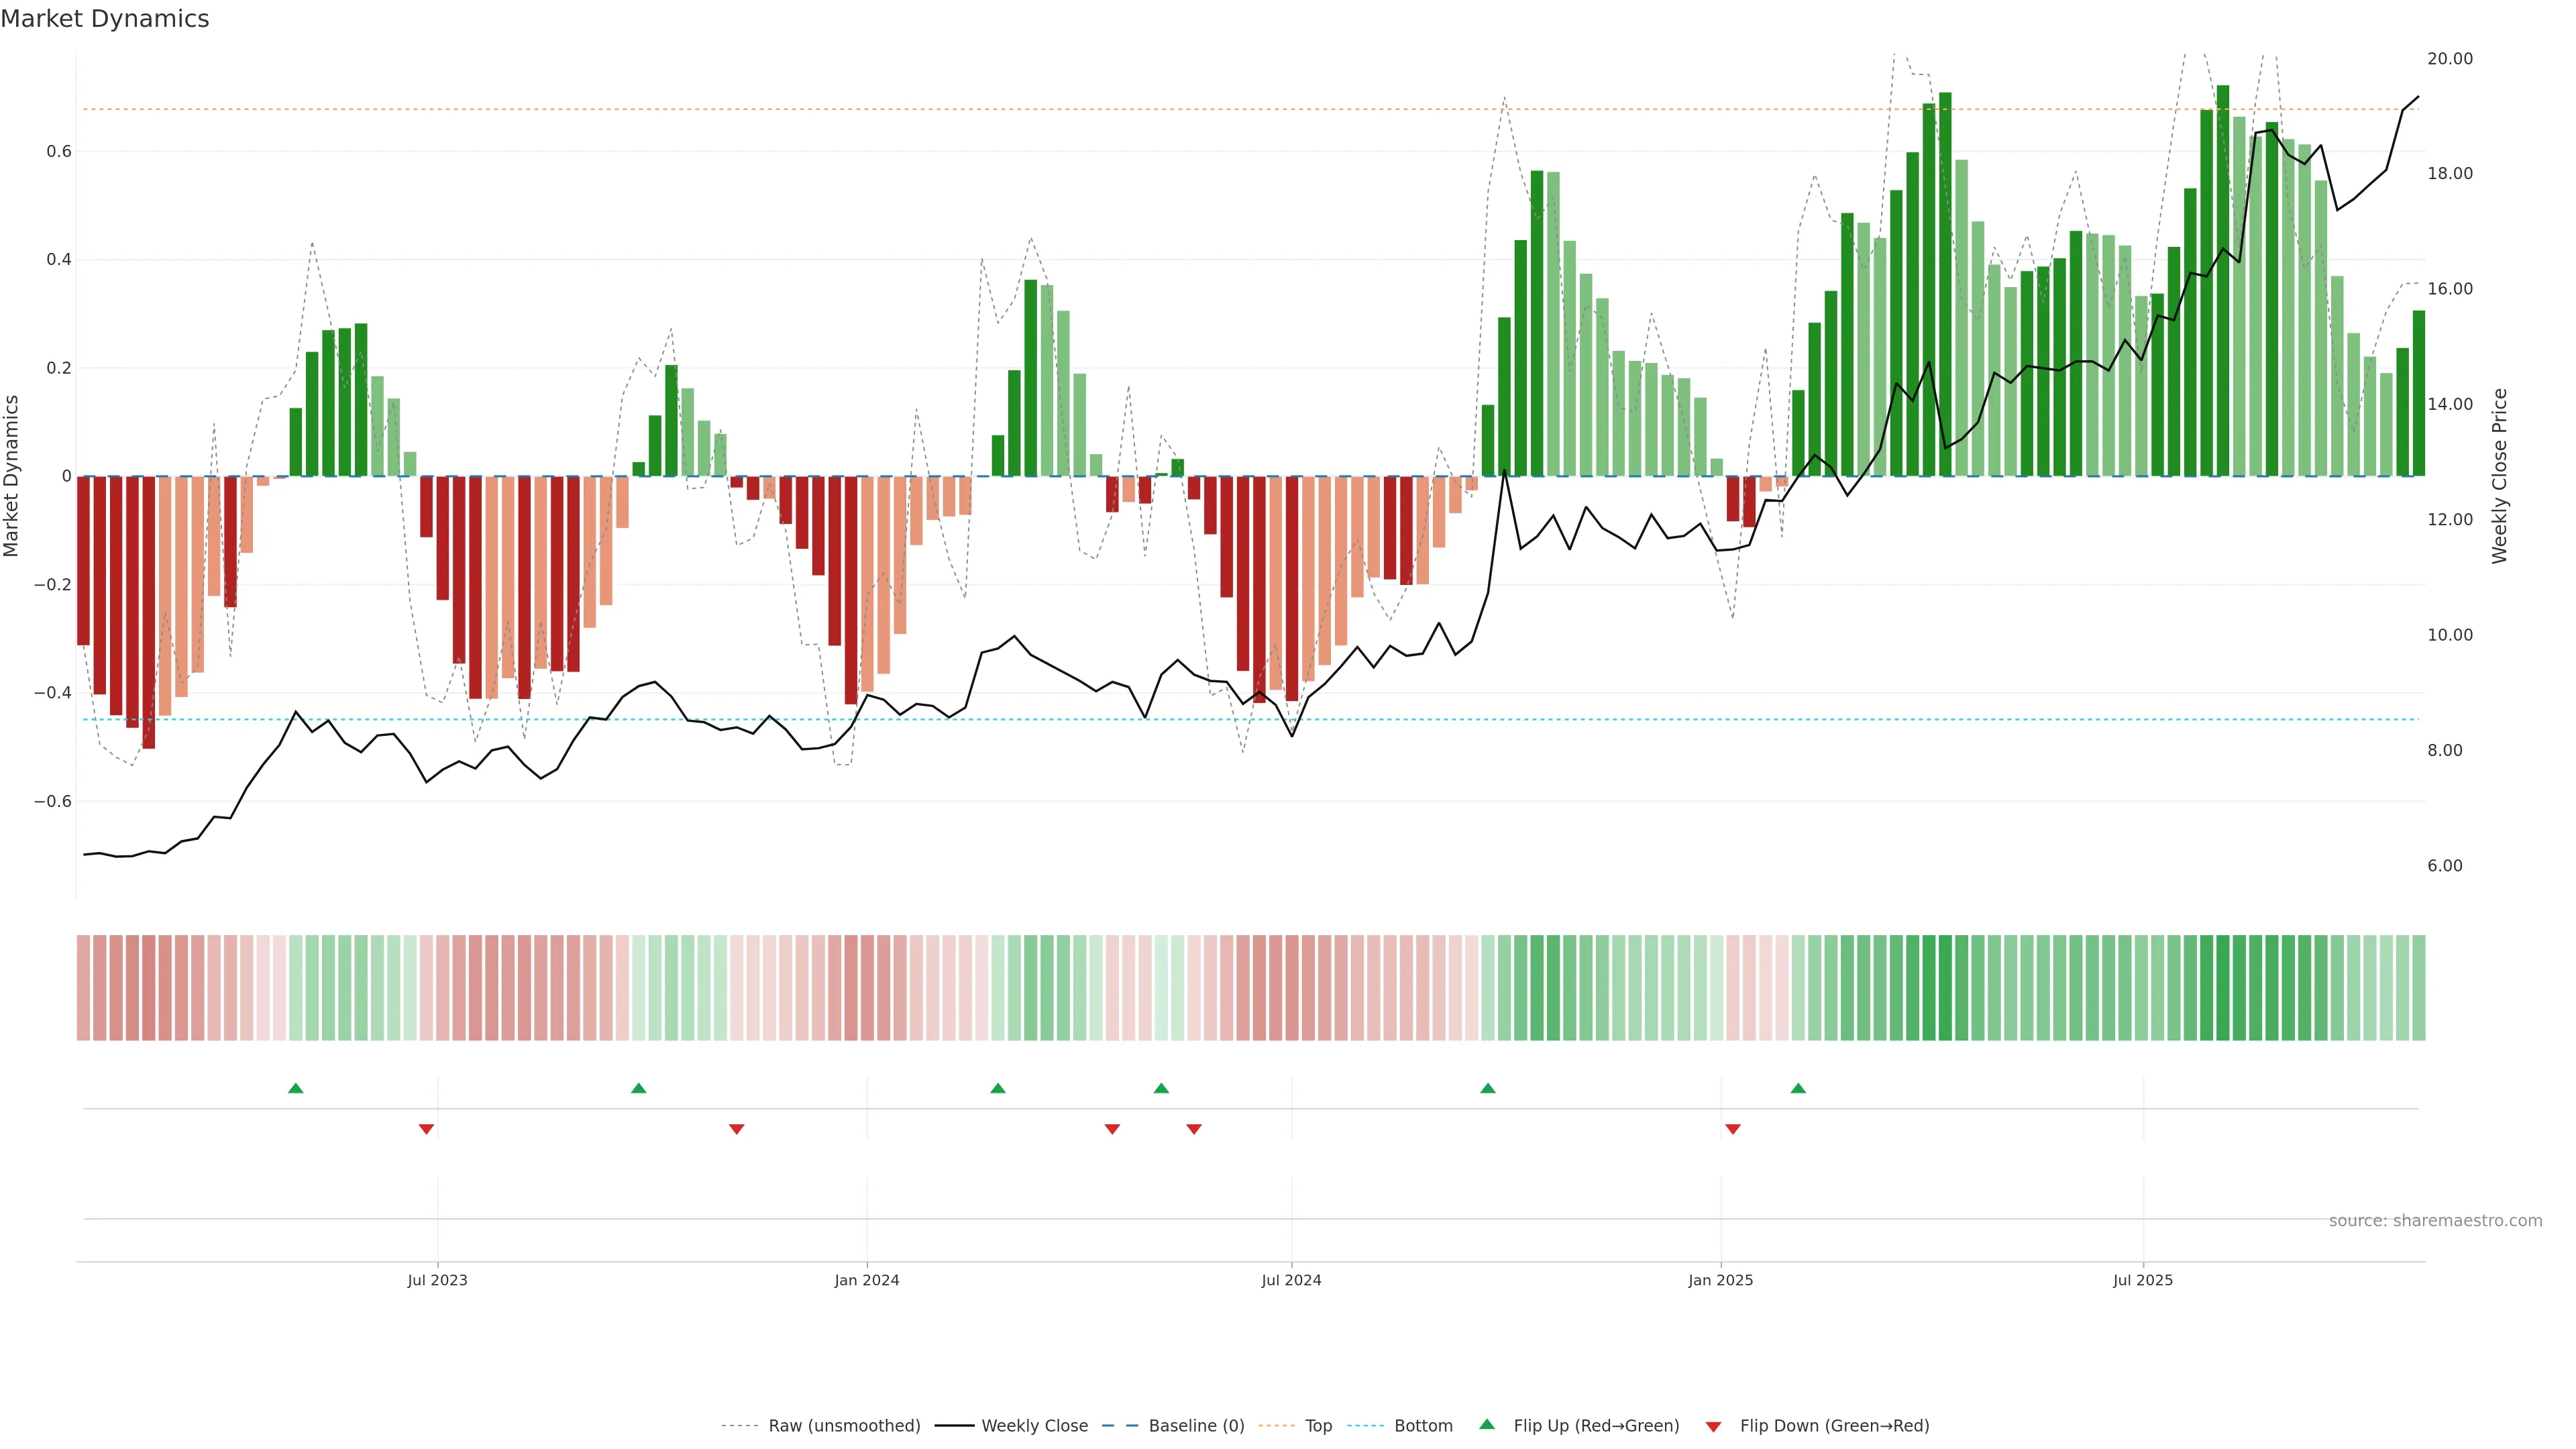The width and height of the screenshot is (2576, 1449).
Task: Click the green triangle icon in the legend
Action: tap(1487, 1424)
